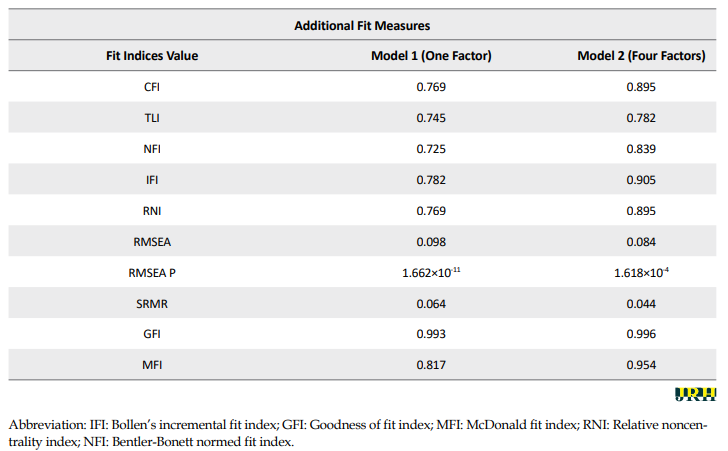Select the NFI row label
This screenshot has width=728, height=451.
tap(152, 149)
